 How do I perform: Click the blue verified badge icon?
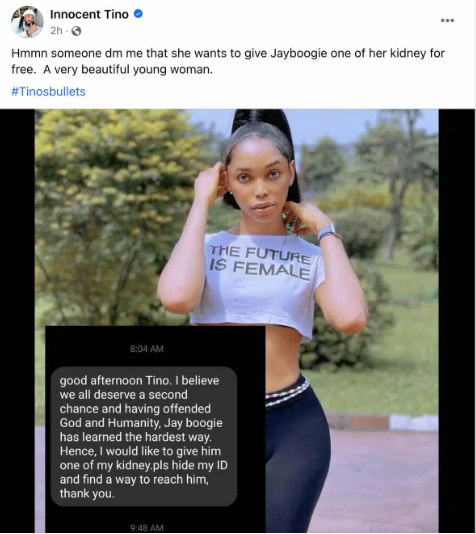click(x=138, y=14)
